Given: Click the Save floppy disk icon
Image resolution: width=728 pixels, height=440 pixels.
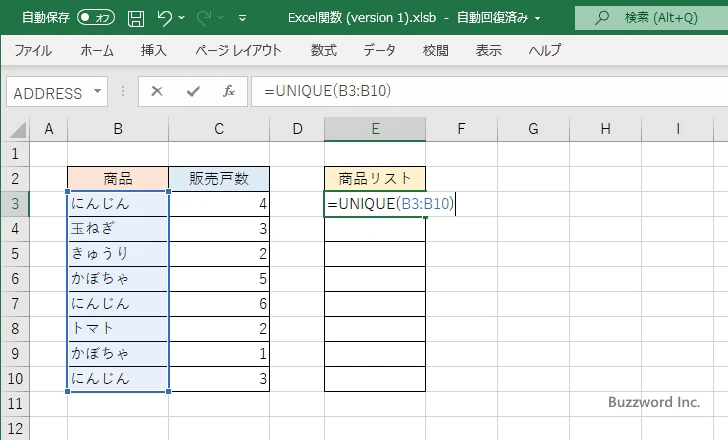Looking at the screenshot, I should coord(136,18).
